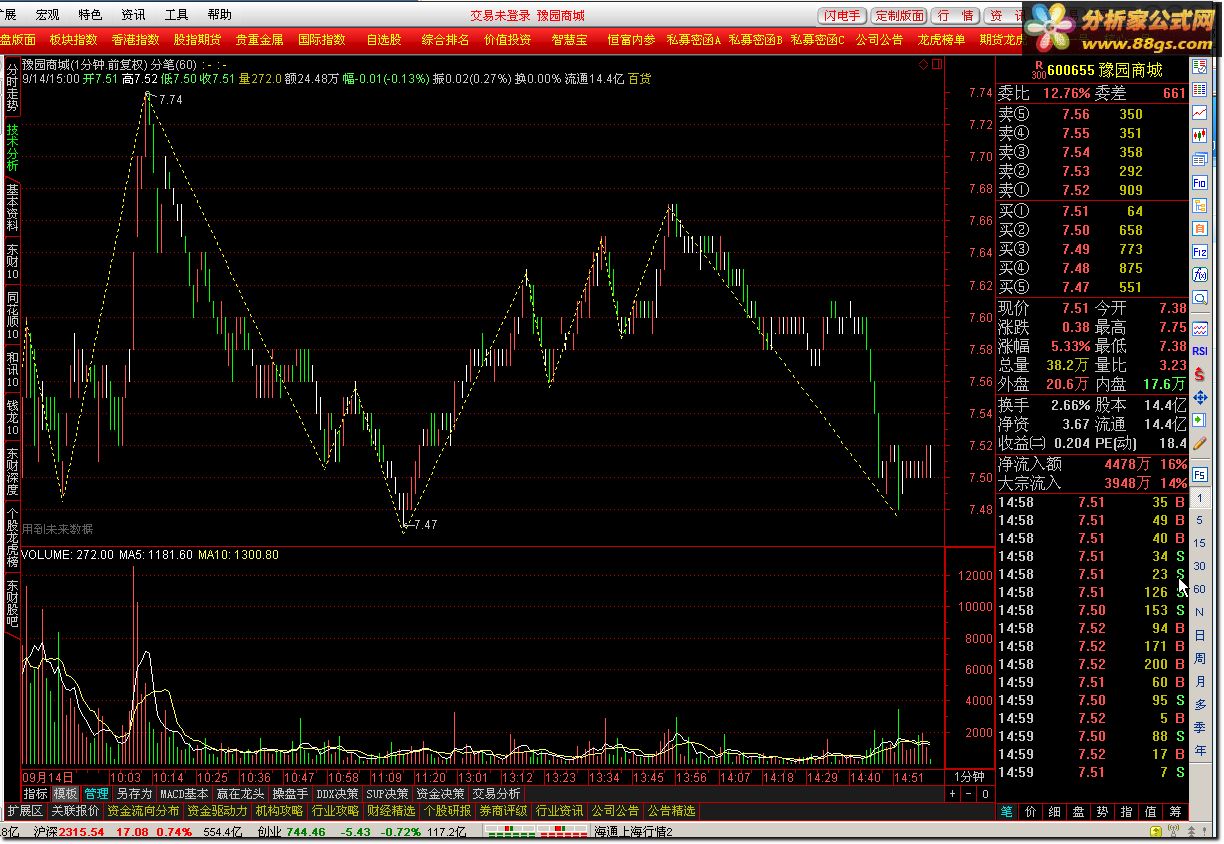Click the 模板 button under chart
The width and height of the screenshot is (1224, 844).
point(66,794)
